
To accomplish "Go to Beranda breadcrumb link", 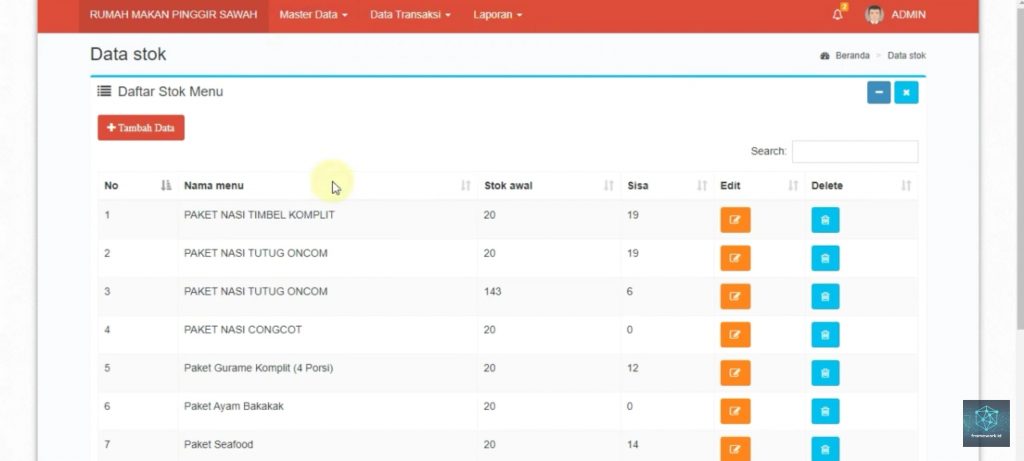I will pos(851,56).
